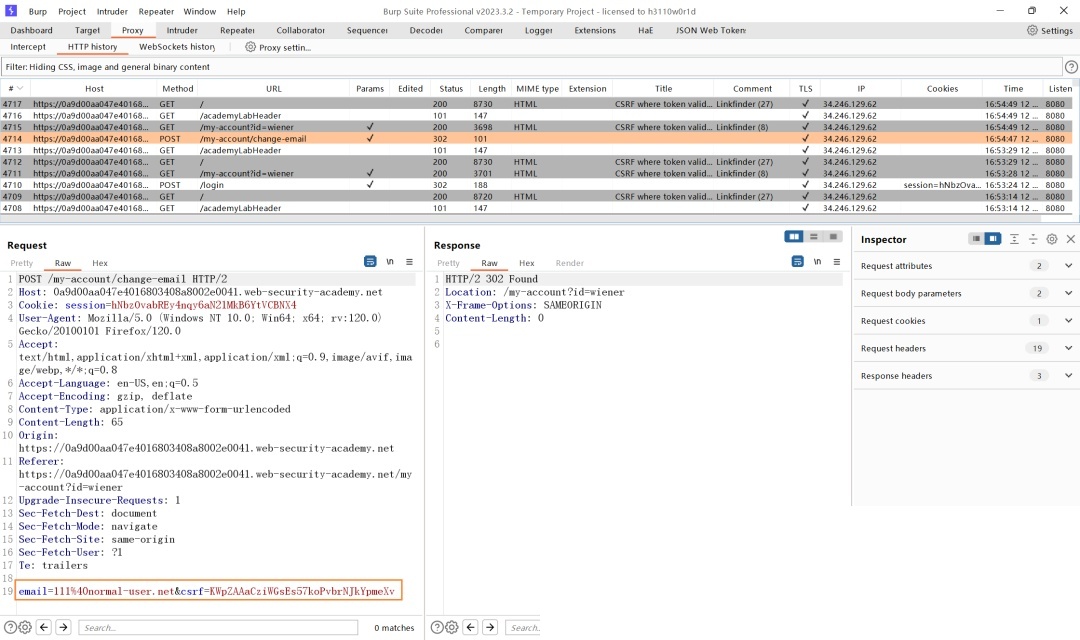Image resolution: width=1080 pixels, height=640 pixels.
Task: Show non-printable characters in Request pane
Action: 390,262
